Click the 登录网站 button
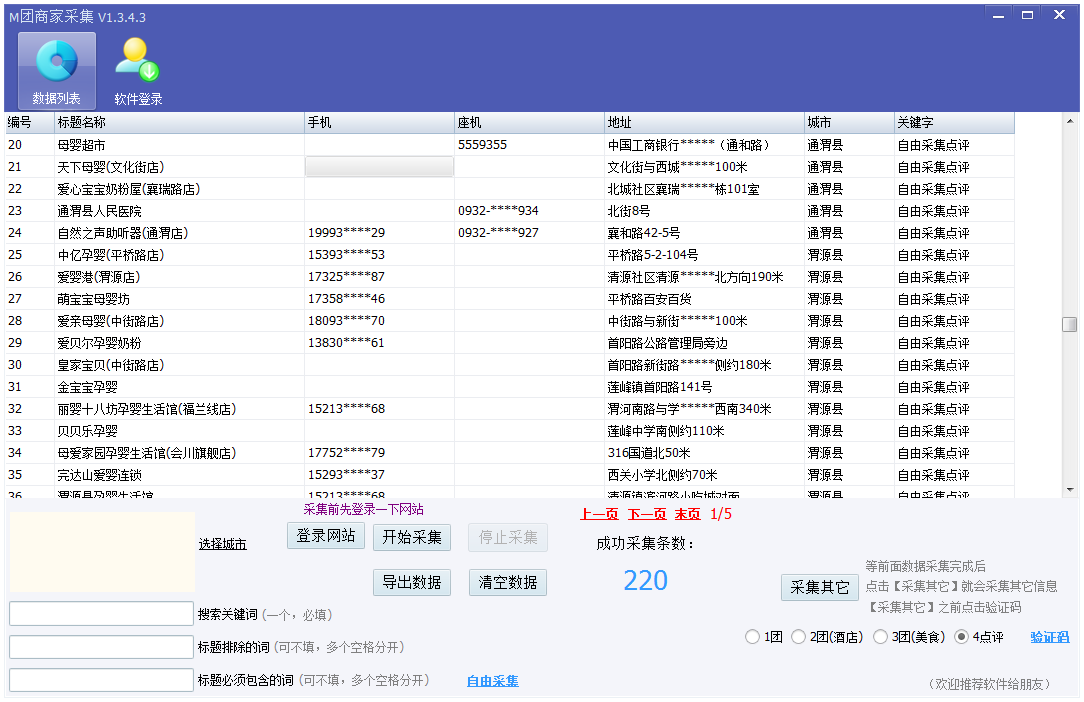Viewport: 1084px width, 702px height. (326, 537)
